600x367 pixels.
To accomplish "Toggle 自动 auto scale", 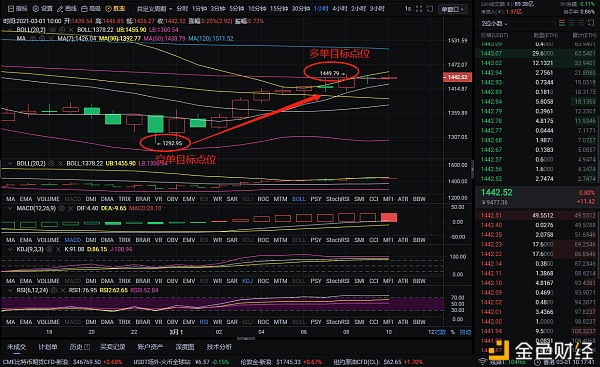I will (x=465, y=332).
